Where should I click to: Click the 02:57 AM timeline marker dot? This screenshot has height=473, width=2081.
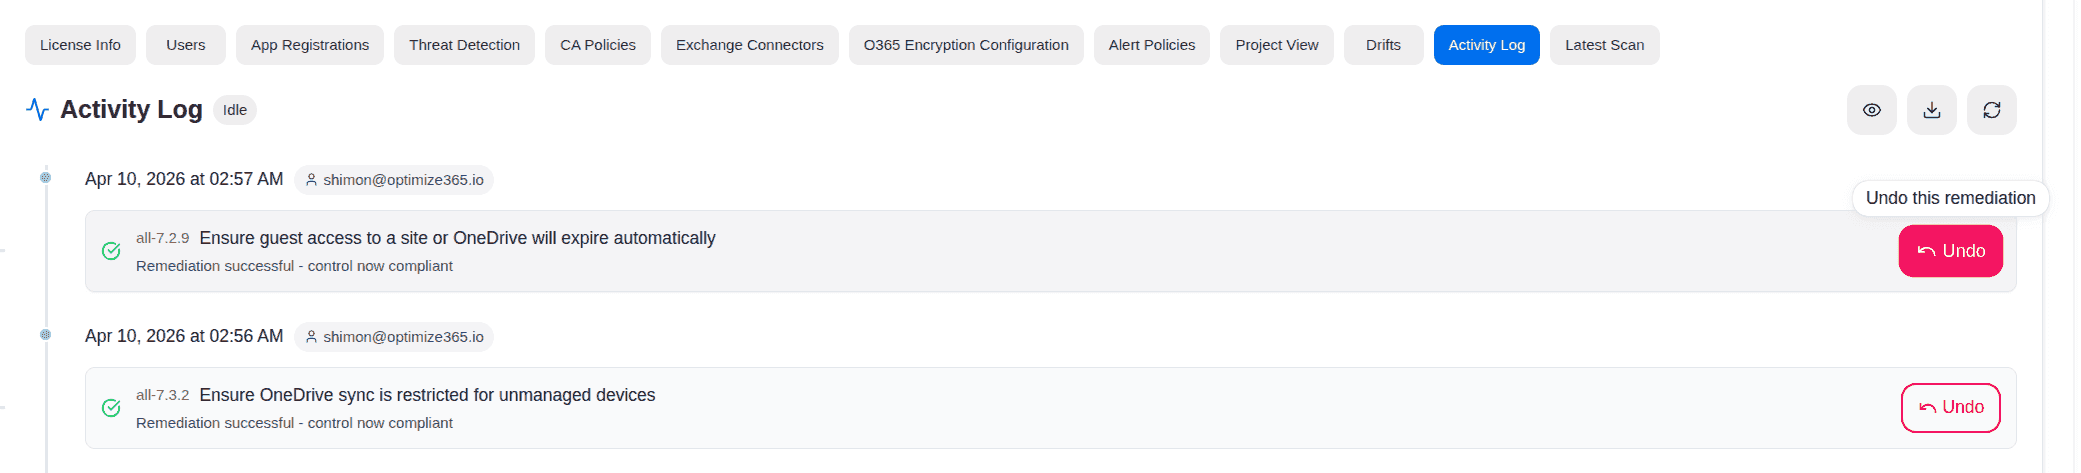(x=45, y=178)
